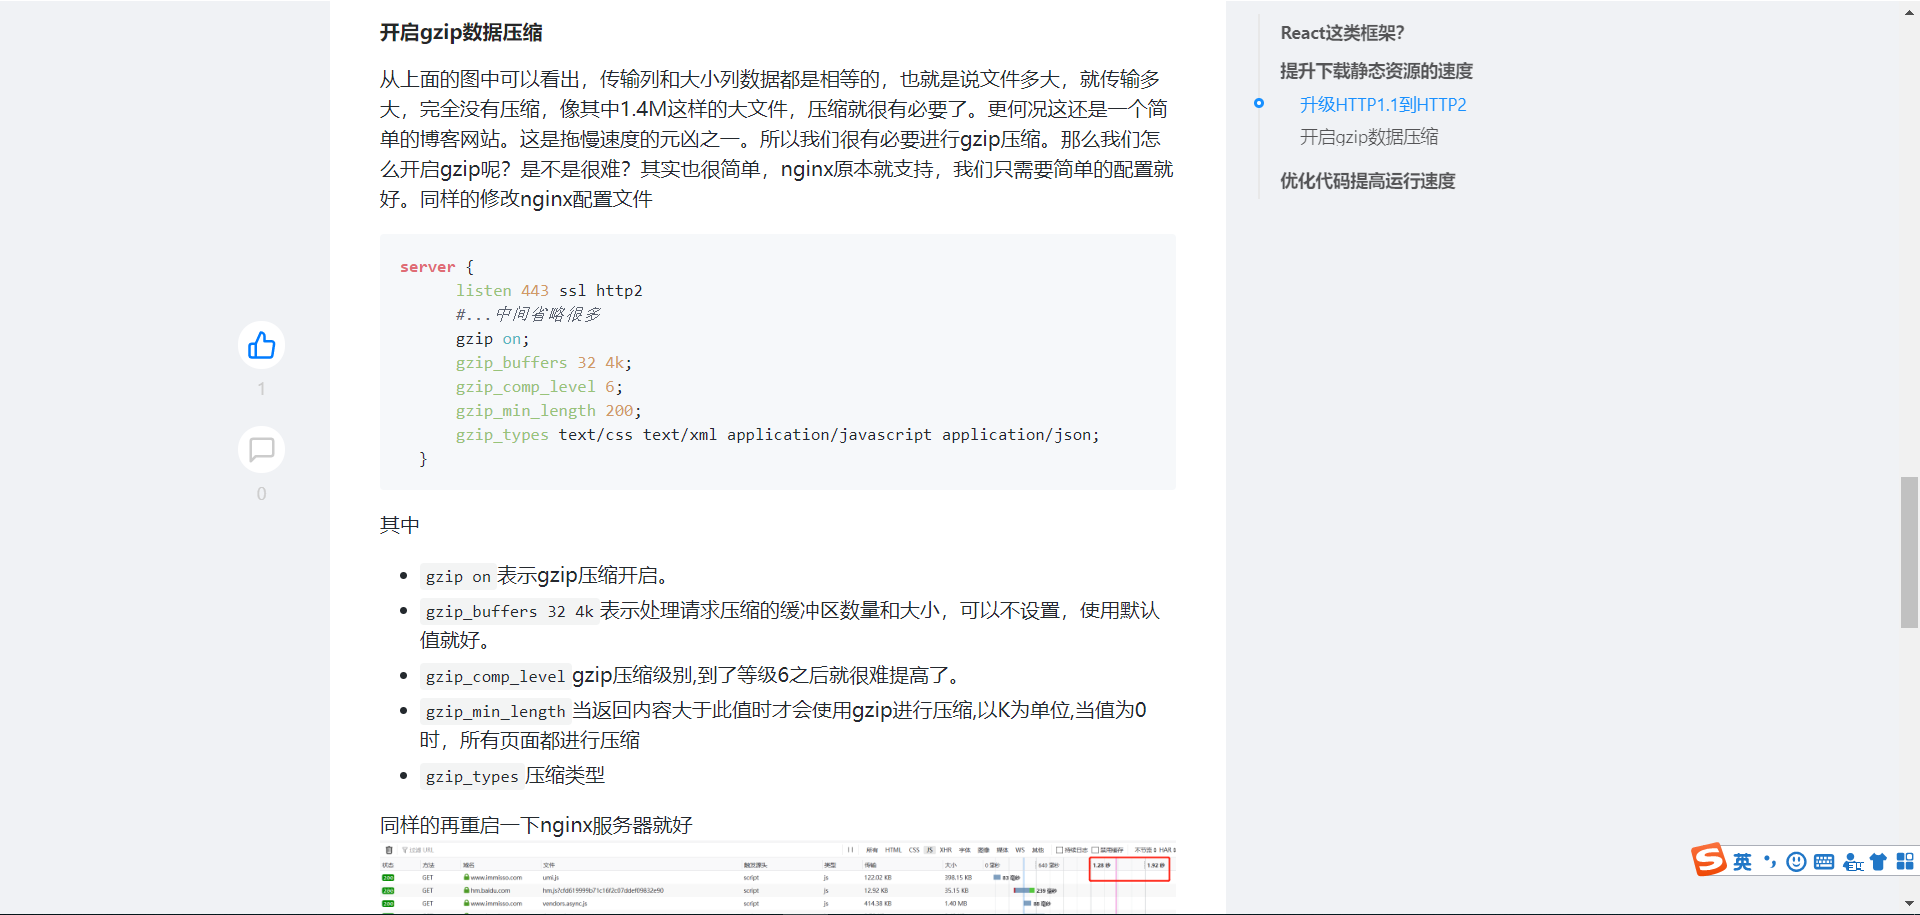Toggle the 英 language mode in IME bar
Image resolution: width=1920 pixels, height=915 pixels.
[1742, 862]
